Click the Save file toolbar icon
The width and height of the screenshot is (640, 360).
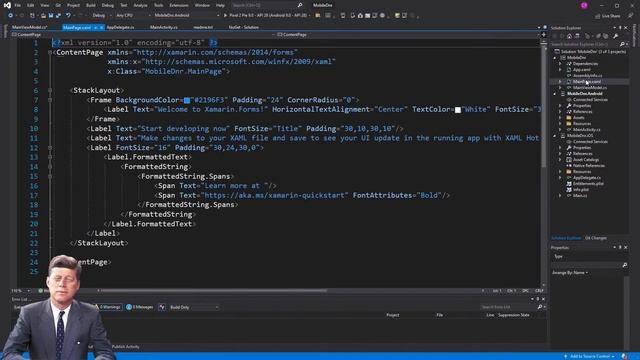click(x=51, y=16)
